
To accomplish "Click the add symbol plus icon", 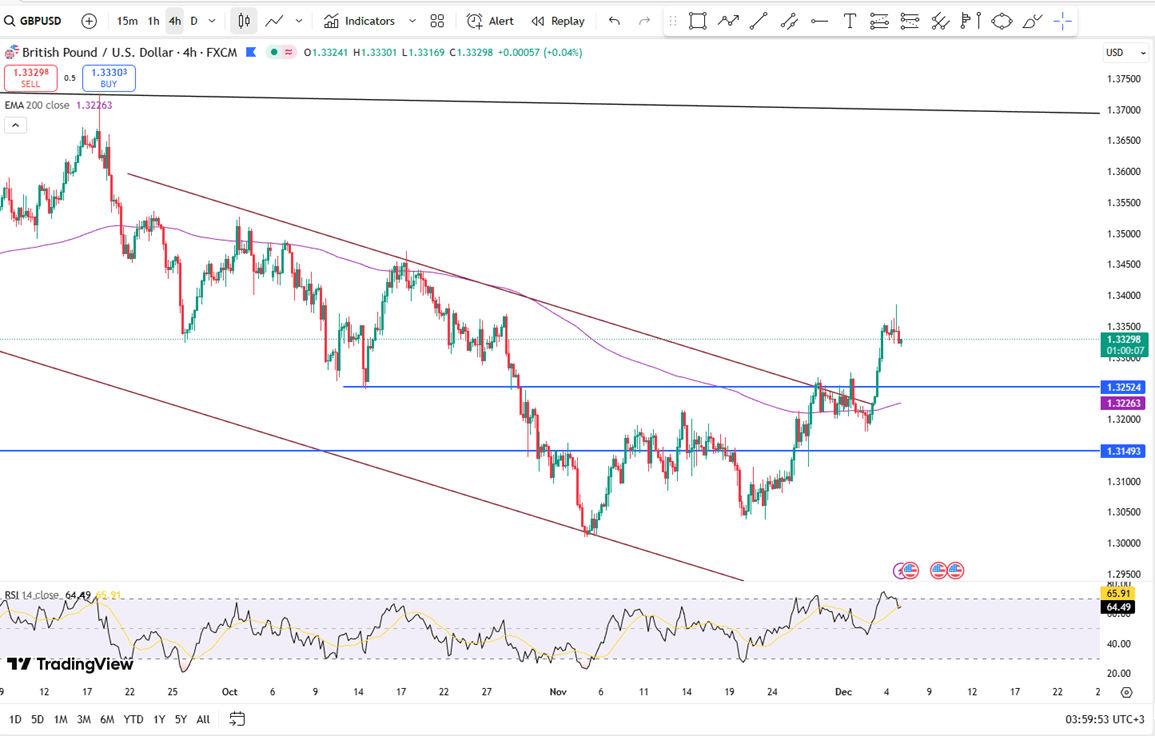I will point(89,21).
